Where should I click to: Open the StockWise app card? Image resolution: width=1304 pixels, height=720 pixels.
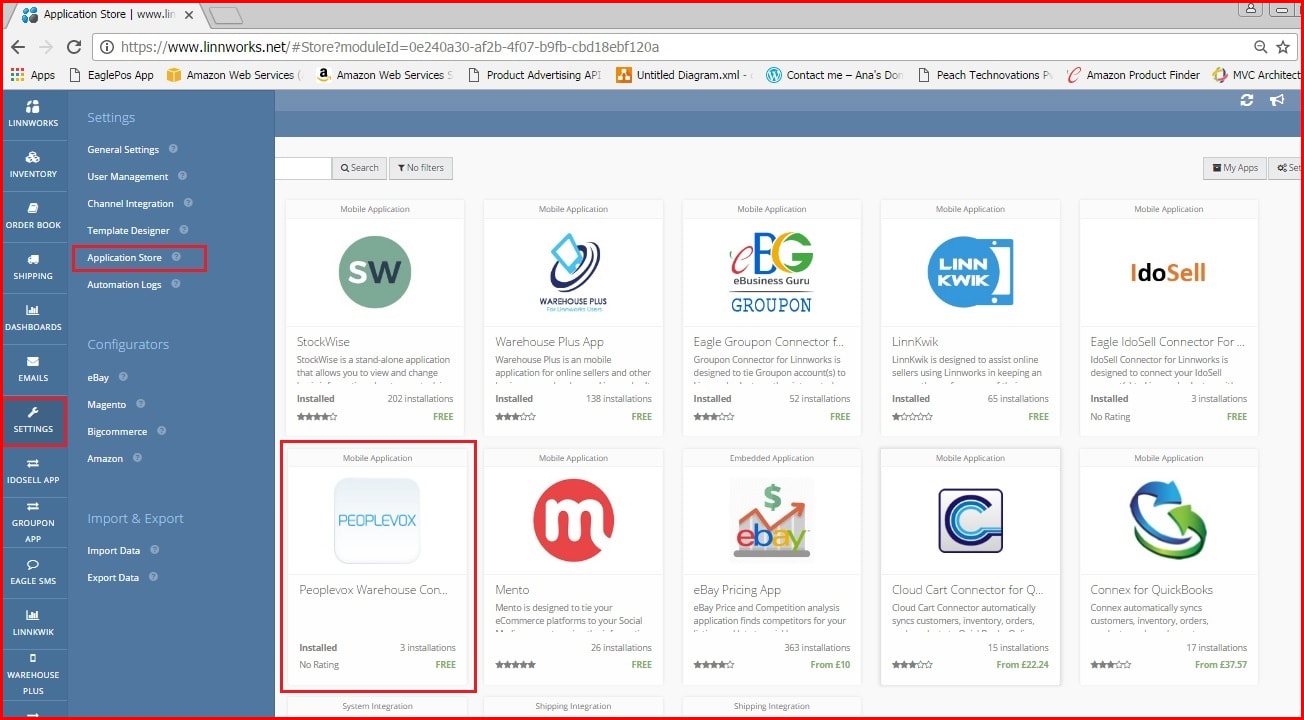pos(375,317)
